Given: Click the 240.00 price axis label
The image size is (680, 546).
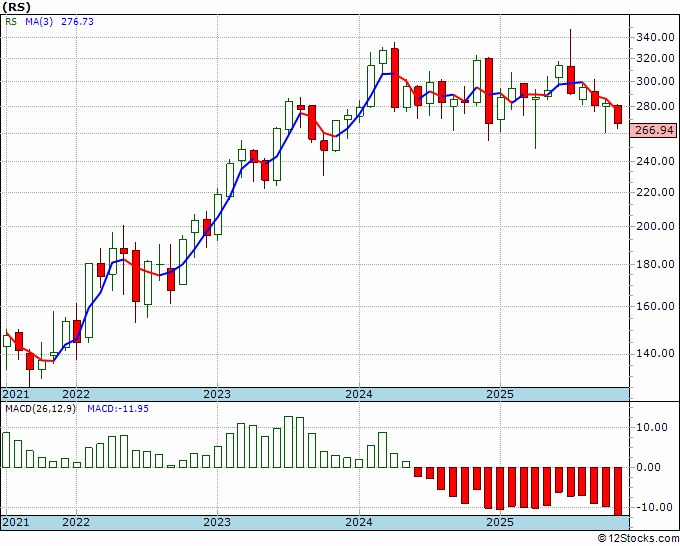Looking at the screenshot, I should (655, 161).
